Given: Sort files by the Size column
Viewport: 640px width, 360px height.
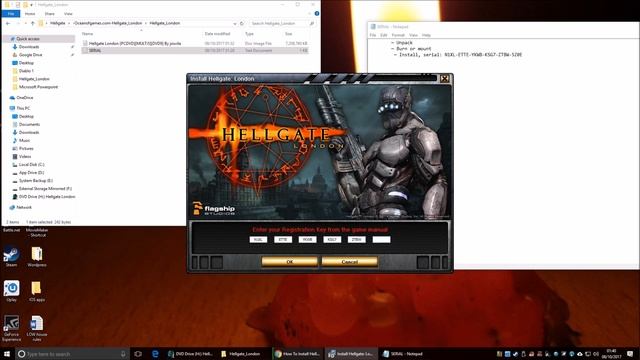Looking at the screenshot, I should coord(289,34).
